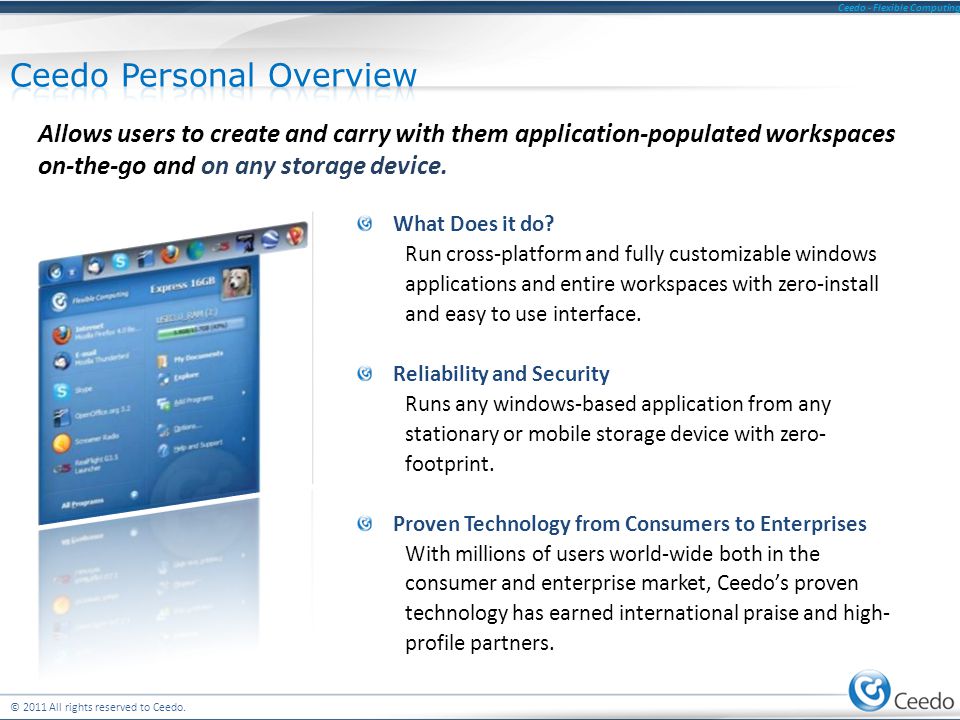Viewport: 960px width, 720px height.
Task: Click the Thunderbird icon in the menu list
Action: click(62, 361)
